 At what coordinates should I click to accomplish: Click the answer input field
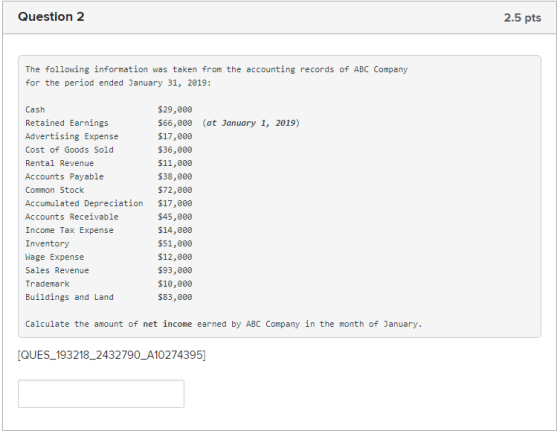[101, 394]
